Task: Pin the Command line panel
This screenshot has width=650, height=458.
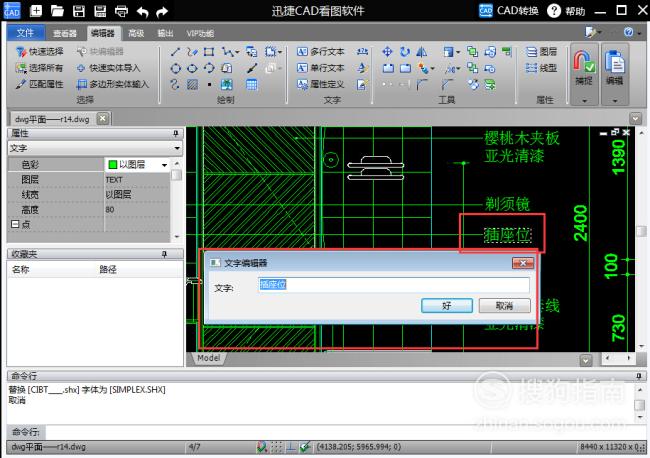Action: (x=639, y=376)
